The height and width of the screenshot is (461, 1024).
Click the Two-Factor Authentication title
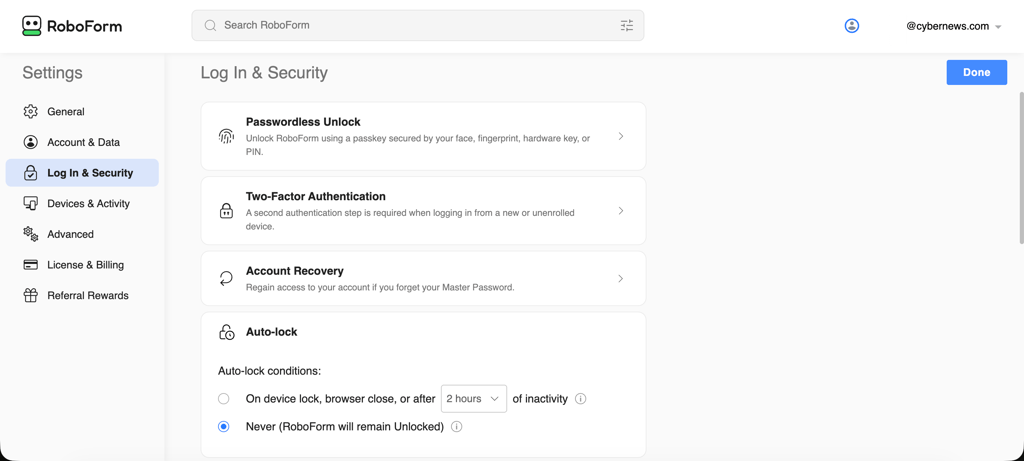coord(315,197)
